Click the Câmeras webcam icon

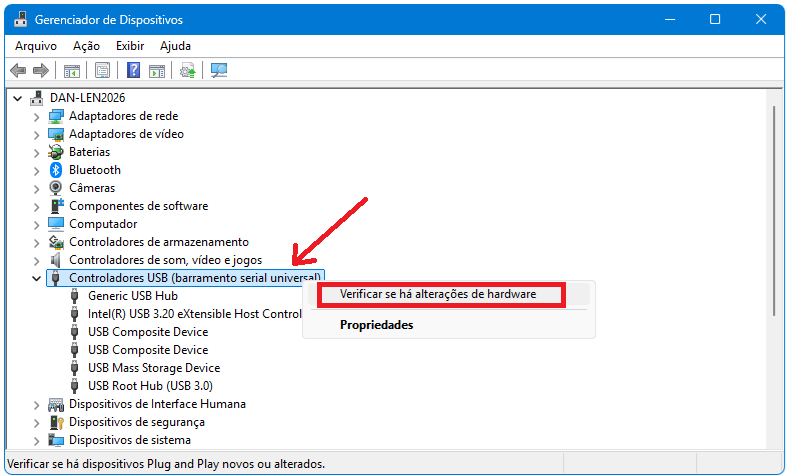pos(56,188)
